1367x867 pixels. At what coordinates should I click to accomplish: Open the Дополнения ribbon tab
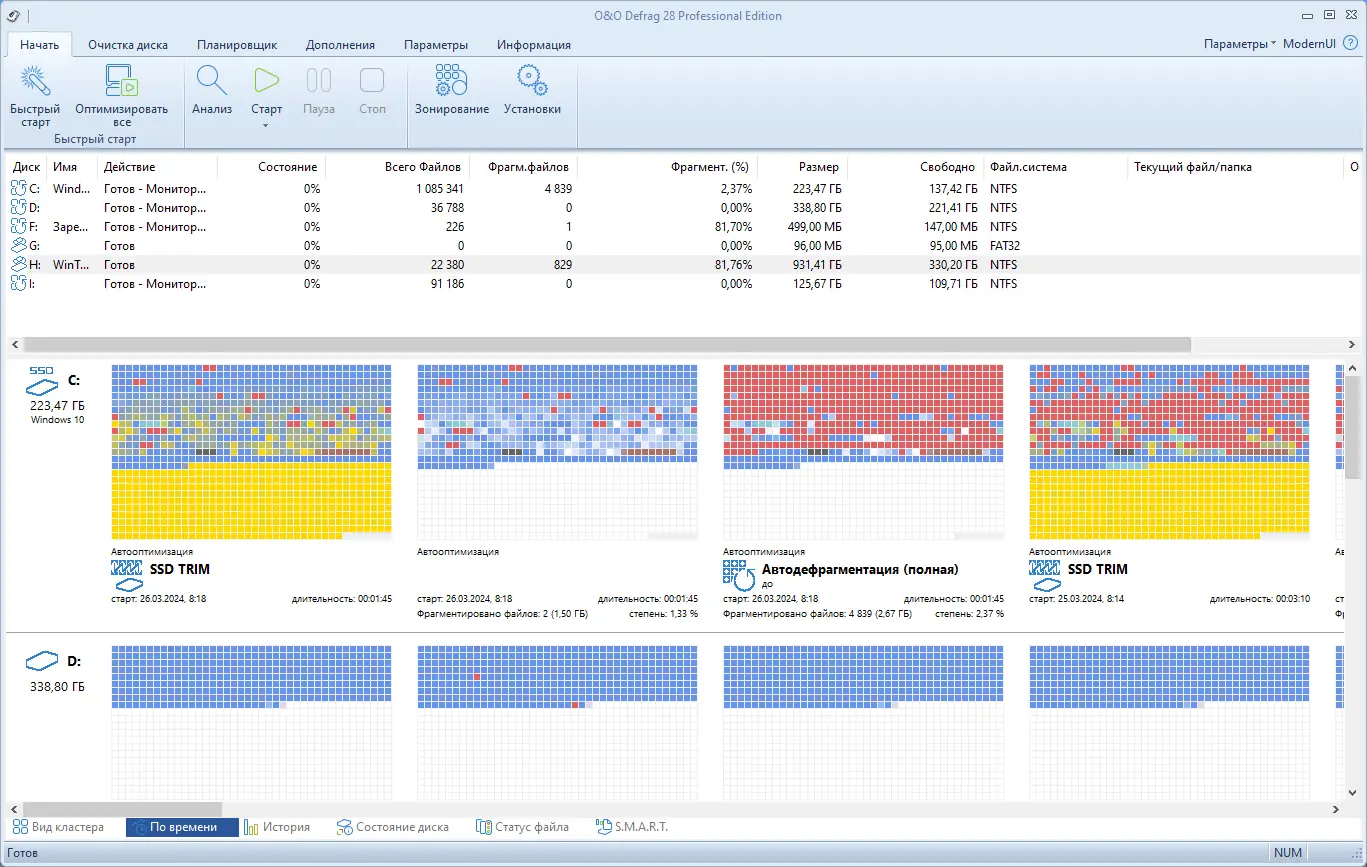pyautogui.click(x=340, y=44)
